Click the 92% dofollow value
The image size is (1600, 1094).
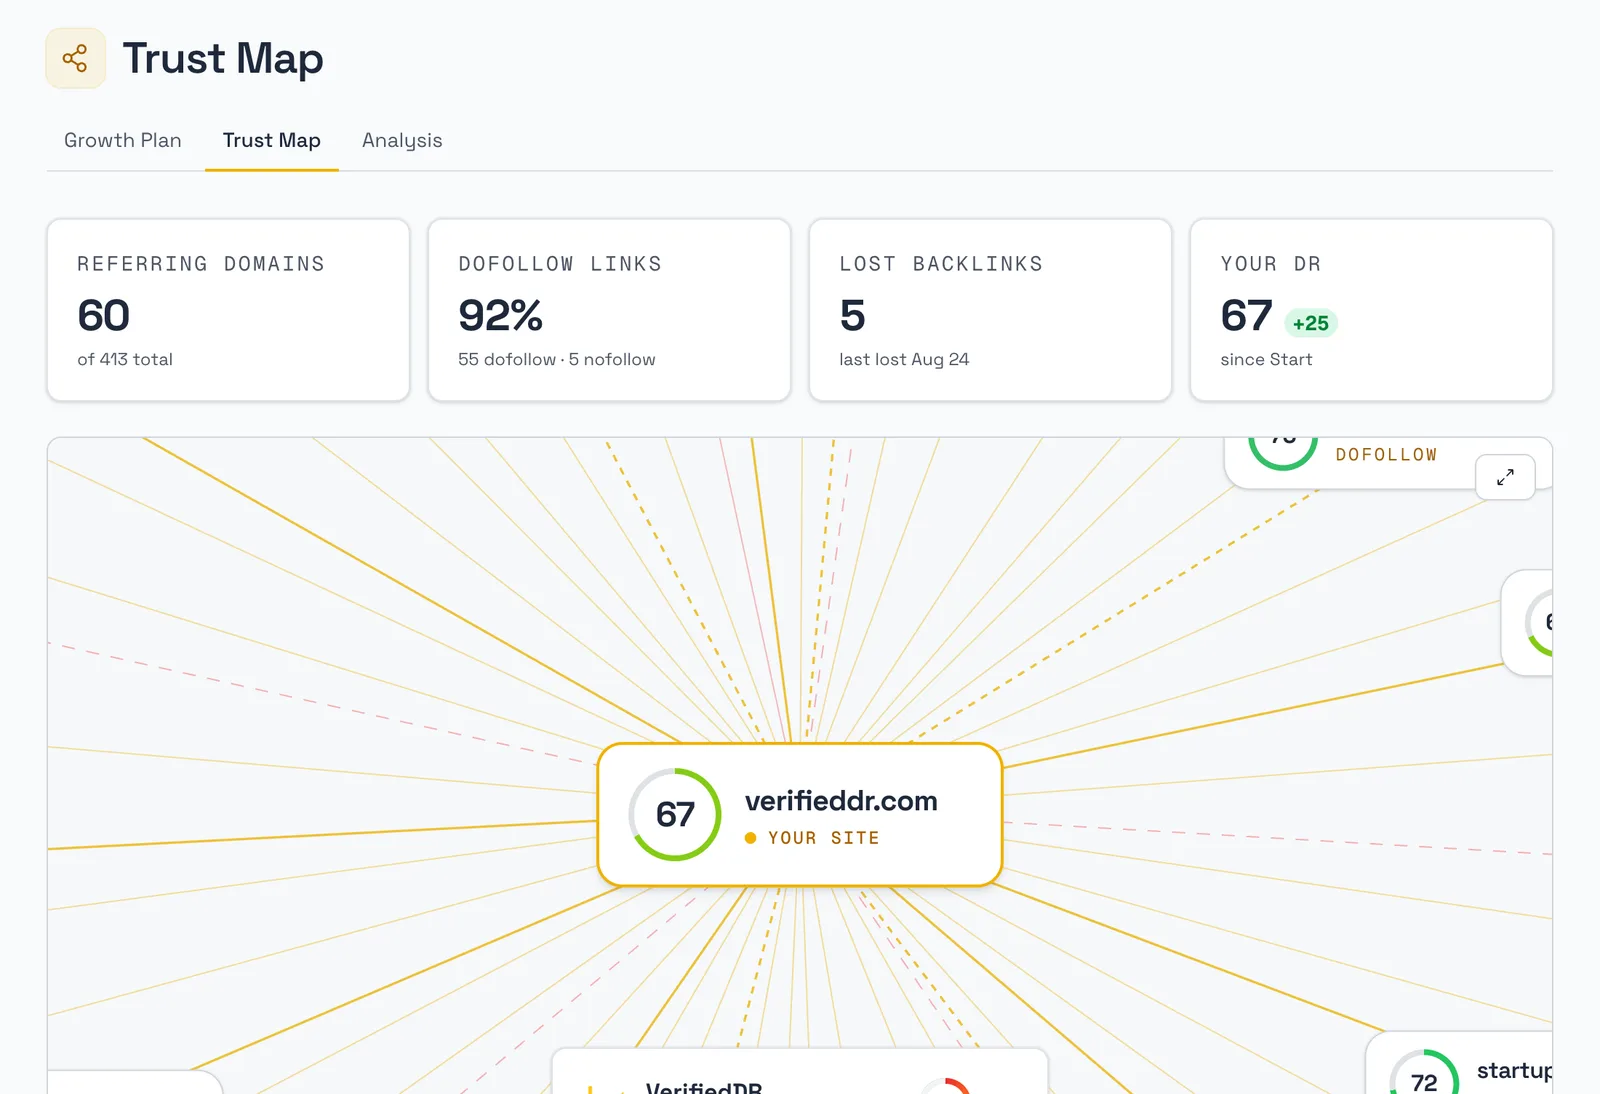pos(500,316)
